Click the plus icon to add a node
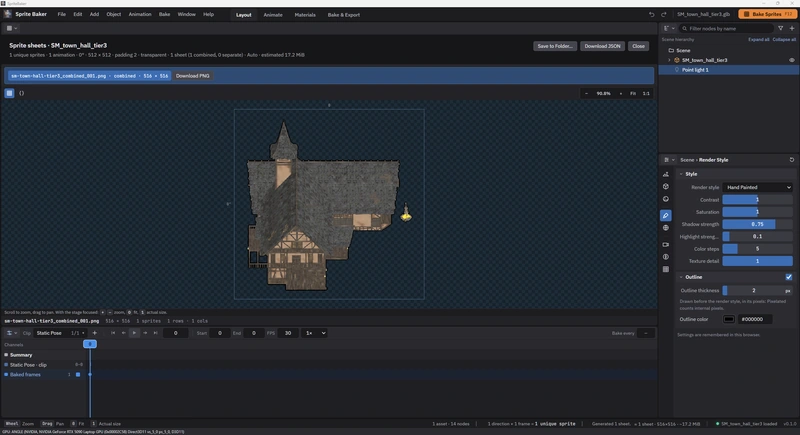Image resolution: width=800 pixels, height=435 pixels. 792,29
